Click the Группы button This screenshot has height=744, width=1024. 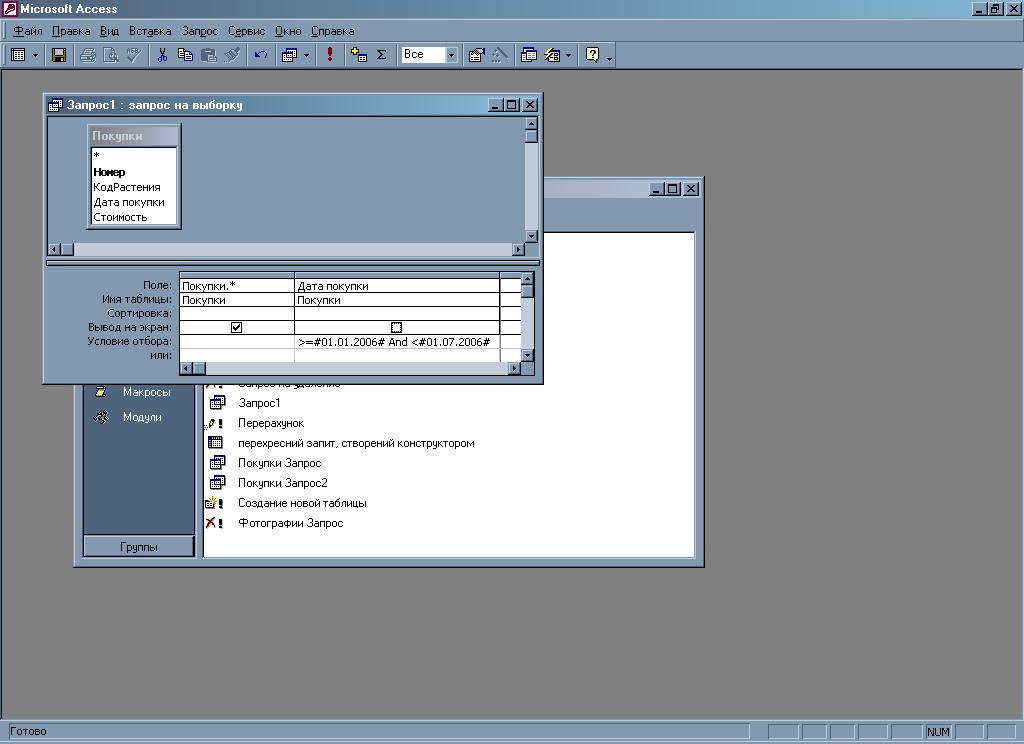pyautogui.click(x=139, y=547)
